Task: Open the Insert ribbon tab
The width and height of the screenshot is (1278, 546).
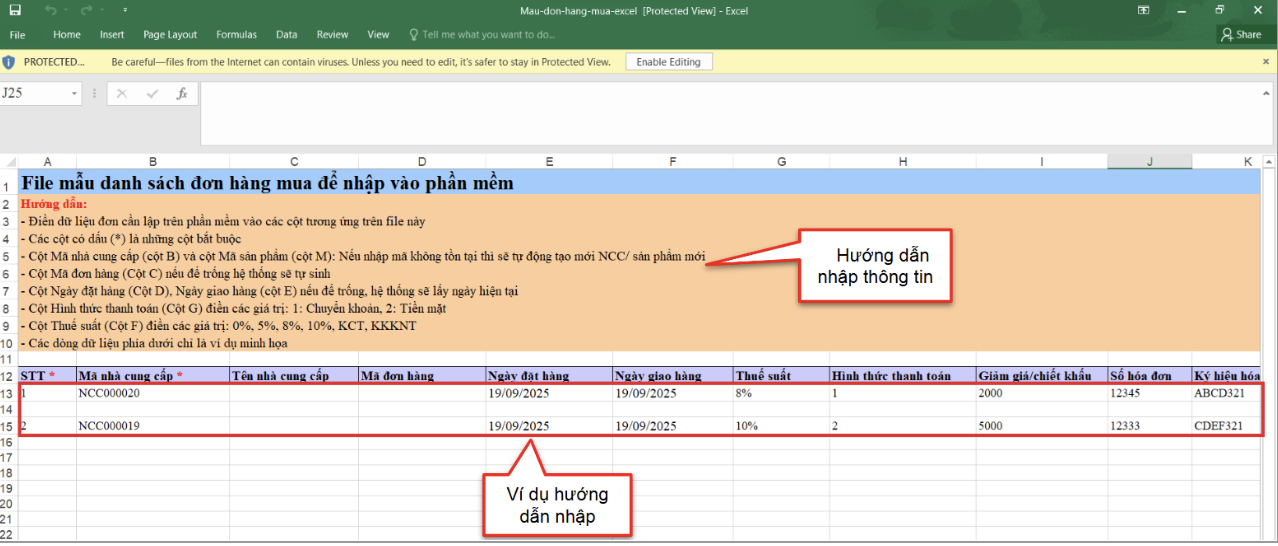Action: point(112,34)
